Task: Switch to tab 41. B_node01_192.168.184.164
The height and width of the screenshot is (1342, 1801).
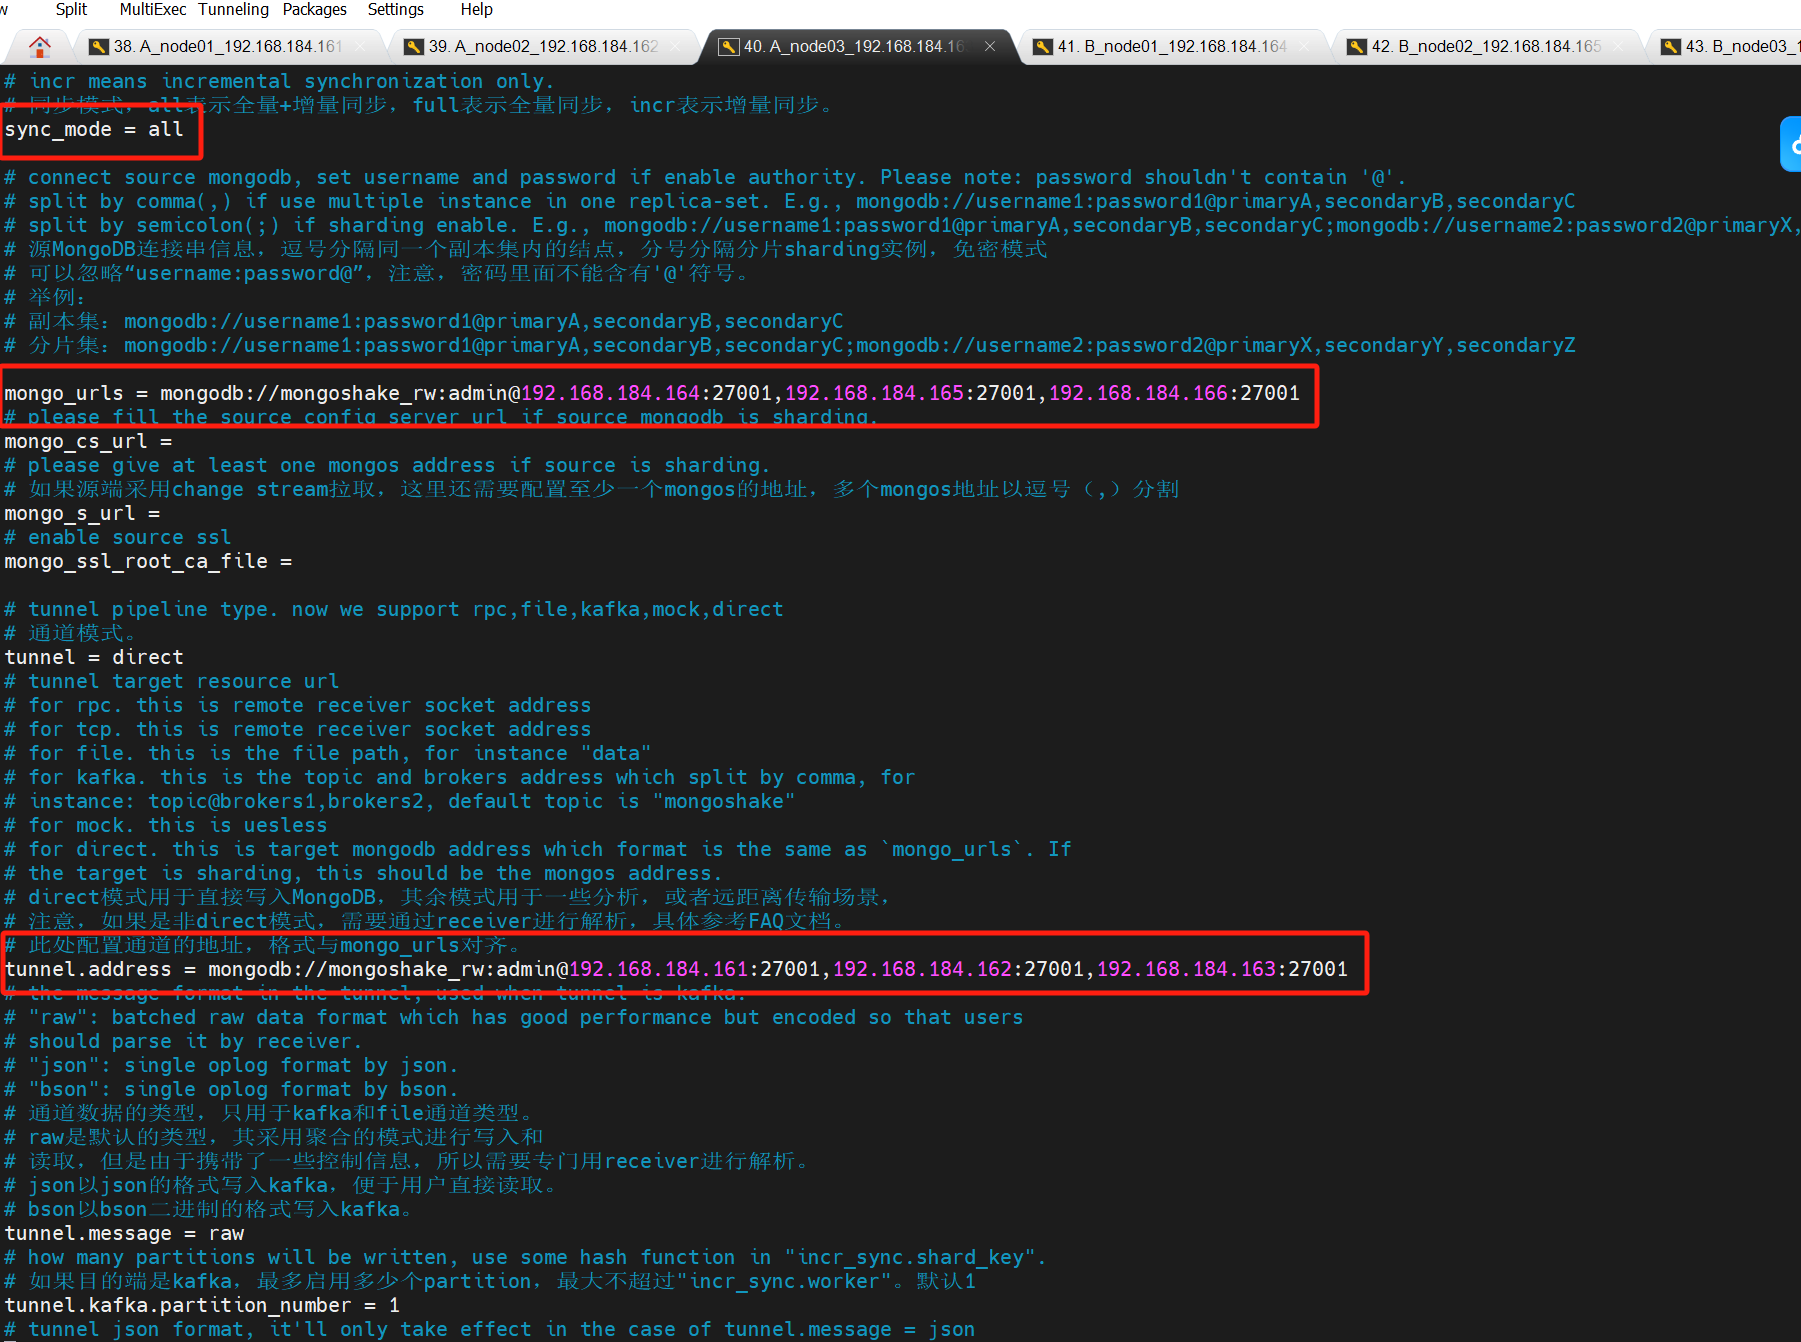Action: [1172, 46]
